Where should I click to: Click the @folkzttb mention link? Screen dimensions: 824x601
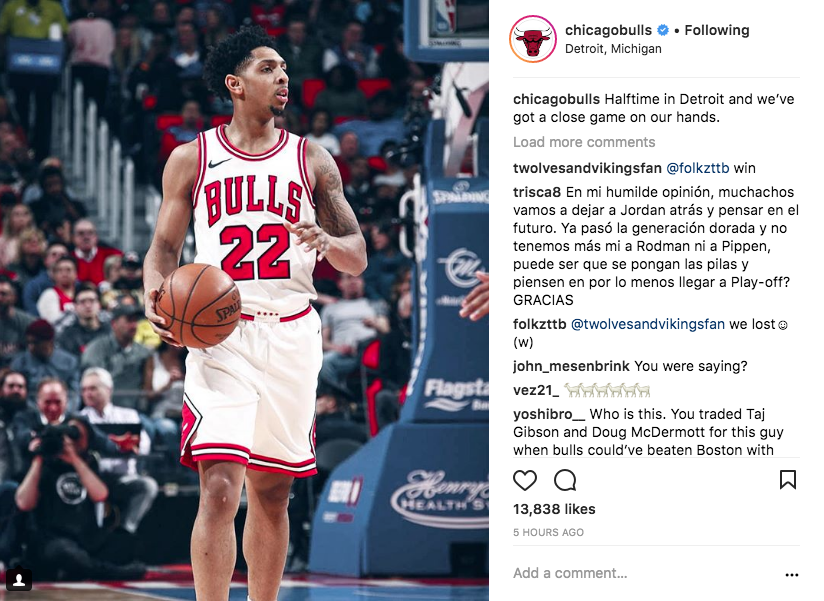point(697,168)
